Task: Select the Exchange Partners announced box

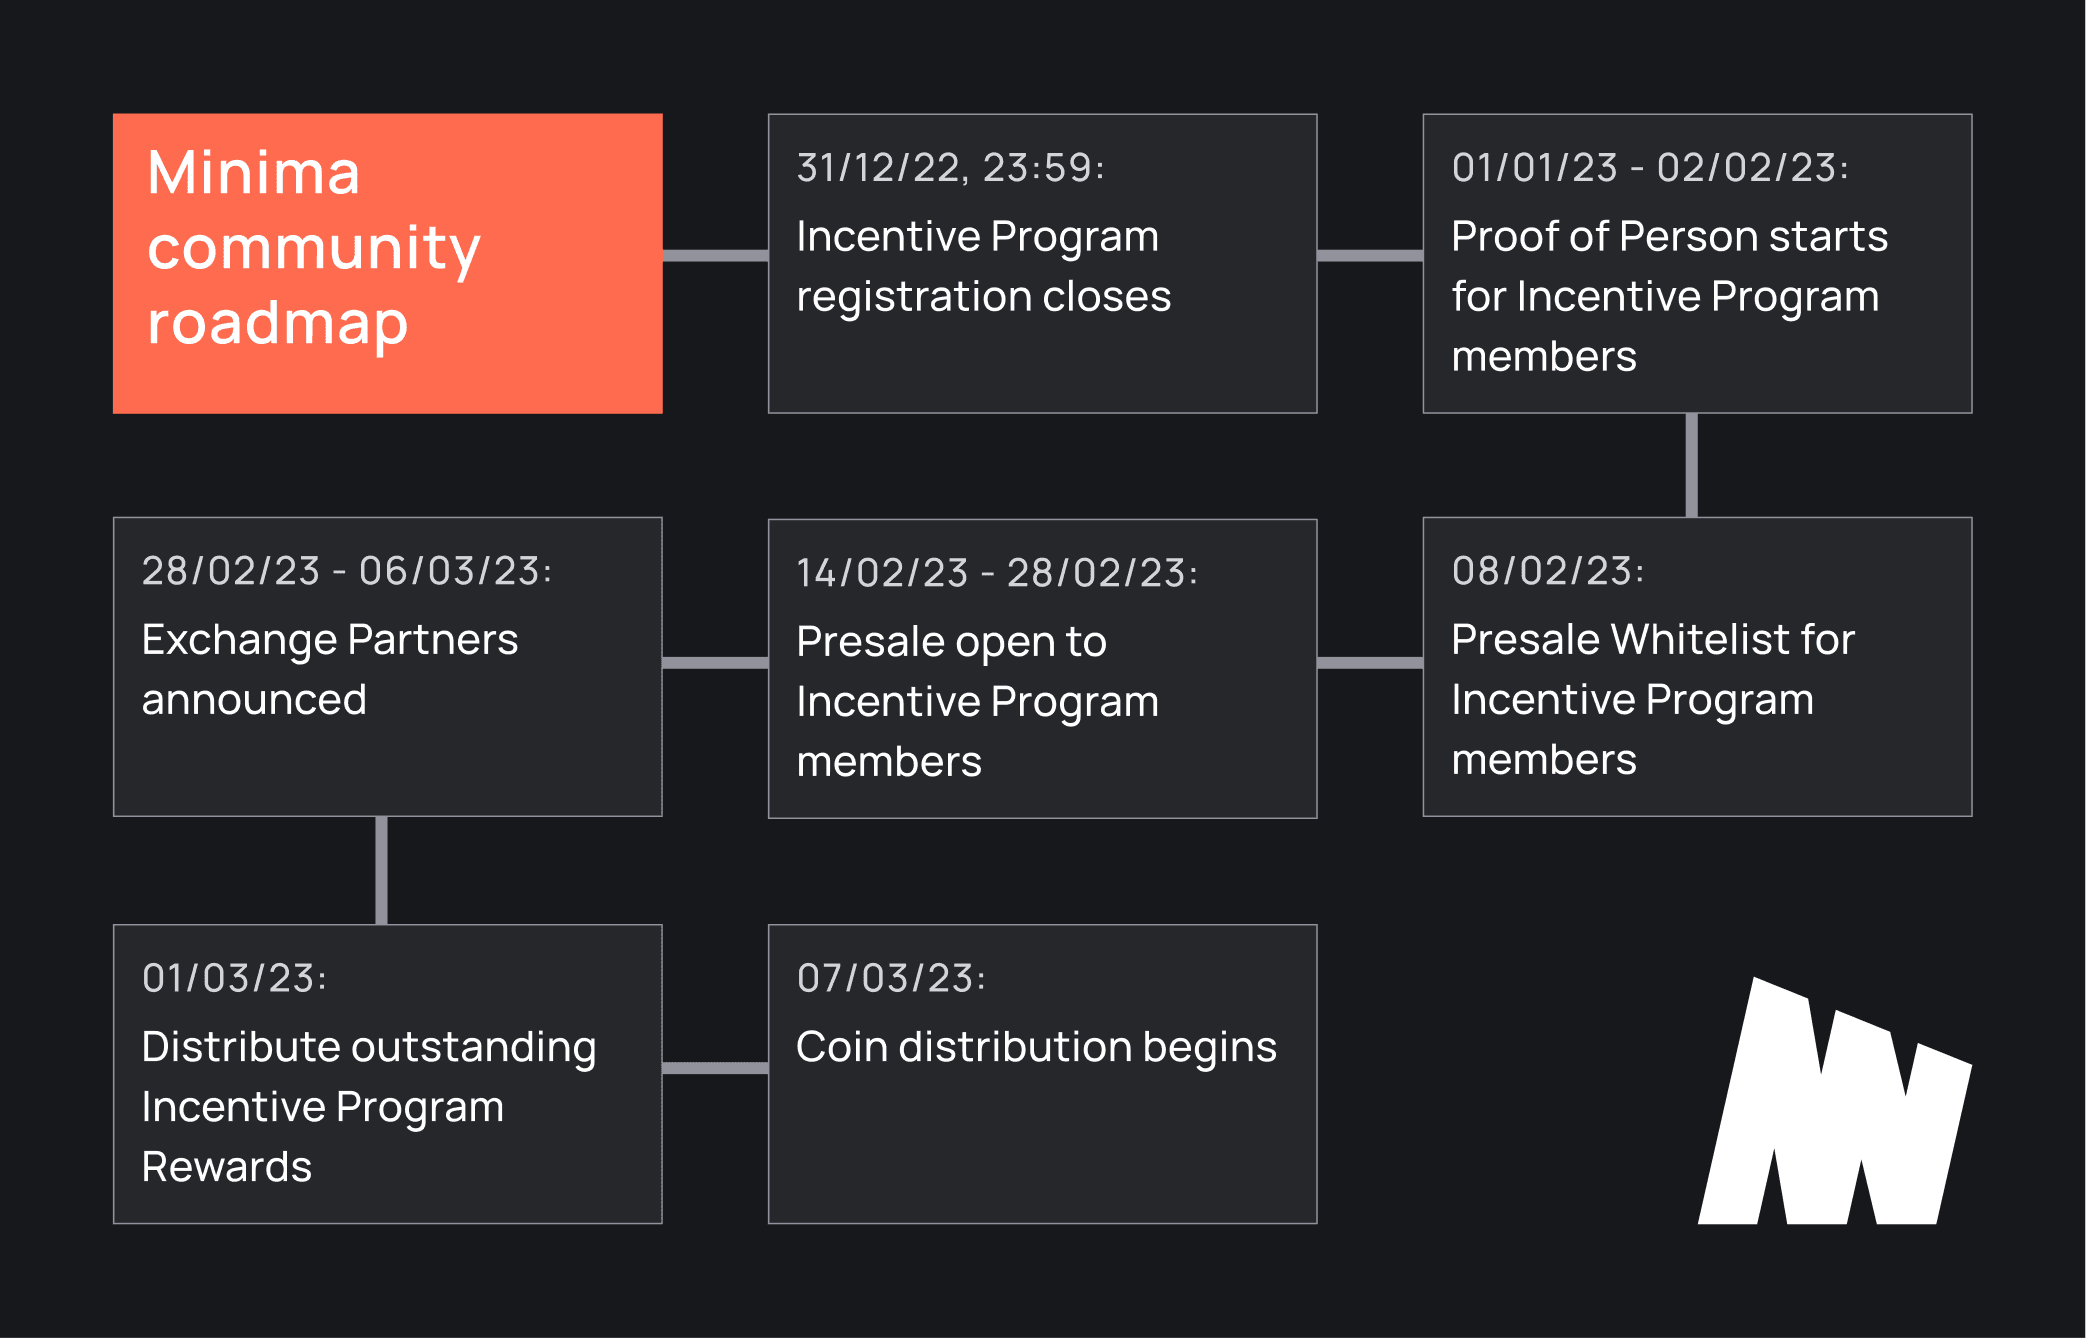Action: 388,667
